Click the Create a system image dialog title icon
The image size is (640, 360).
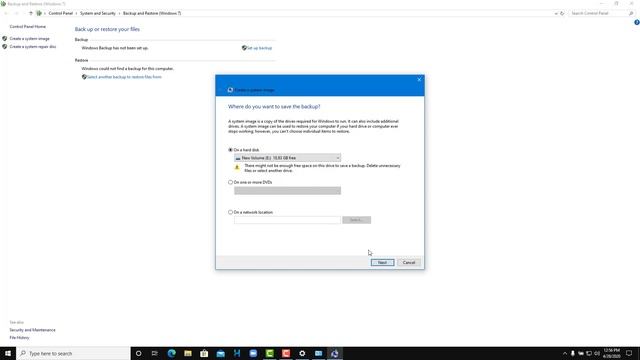pyautogui.click(x=230, y=90)
